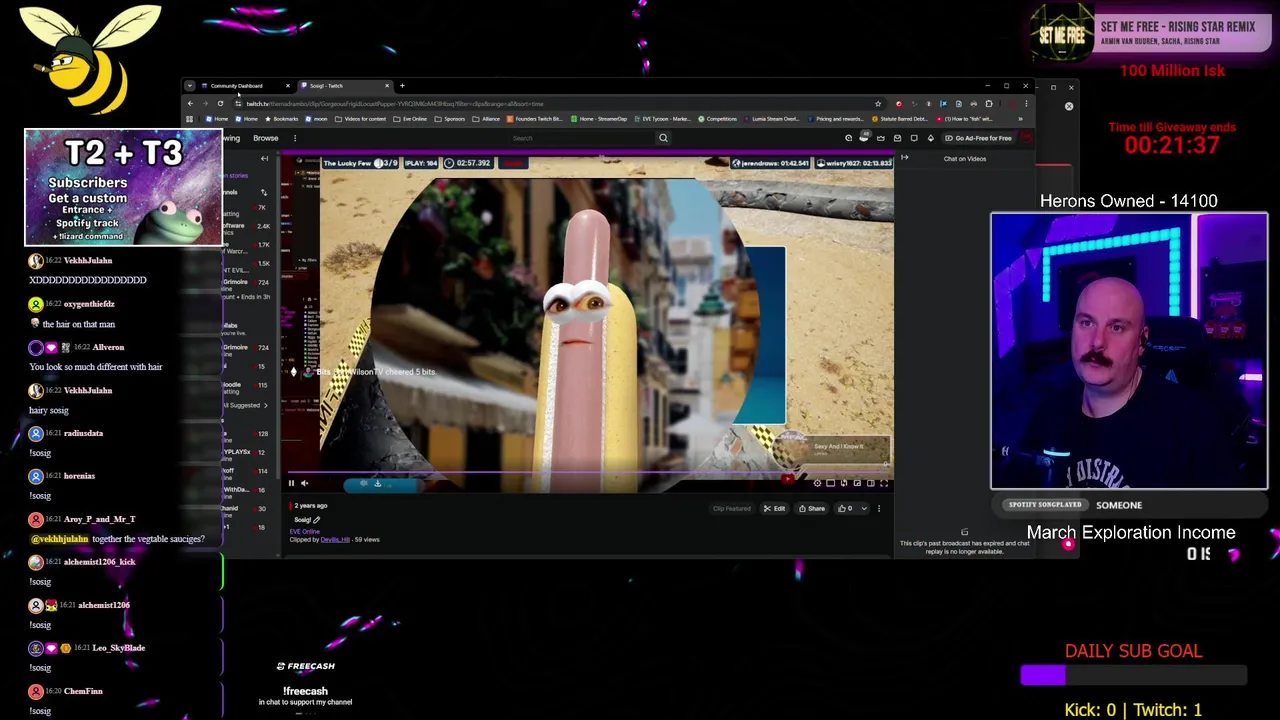Open the Twitch user avatar menu
Viewport: 1280px width, 720px height.
point(1026,138)
